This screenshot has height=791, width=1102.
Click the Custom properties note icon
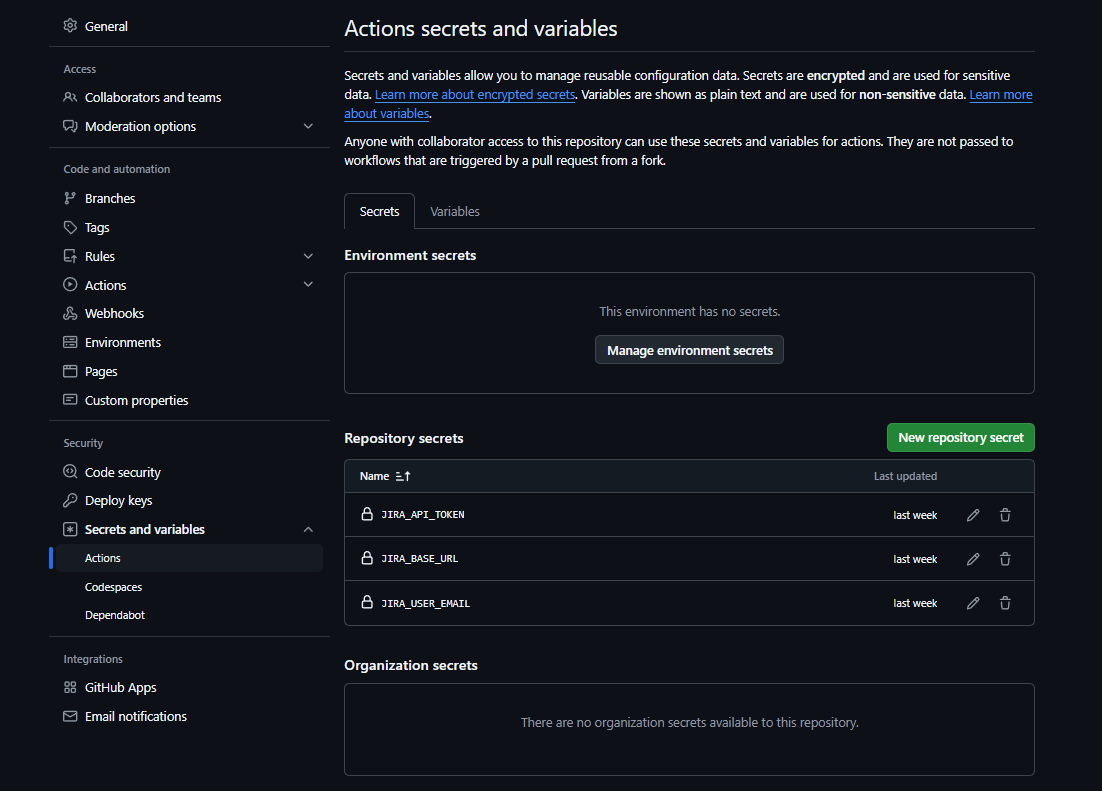[x=70, y=400]
